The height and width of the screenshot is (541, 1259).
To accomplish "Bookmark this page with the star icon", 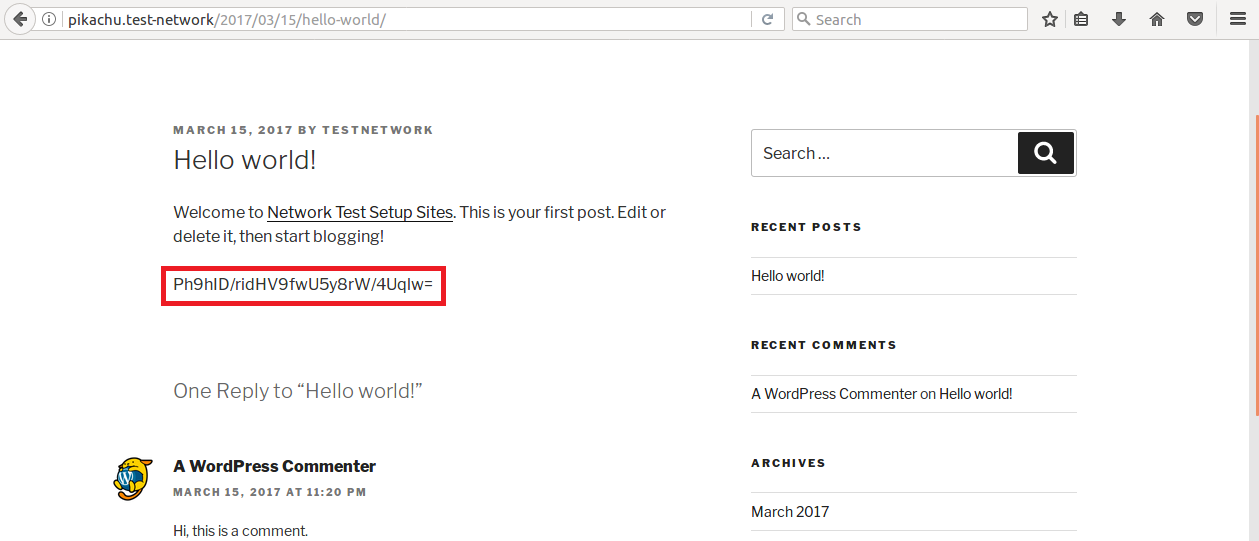I will click(x=1049, y=19).
